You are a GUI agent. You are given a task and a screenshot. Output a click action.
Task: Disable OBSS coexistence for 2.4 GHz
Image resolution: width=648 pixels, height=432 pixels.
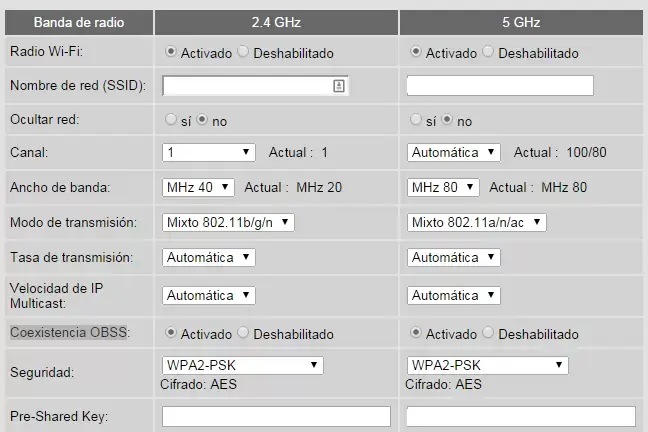coord(244,333)
